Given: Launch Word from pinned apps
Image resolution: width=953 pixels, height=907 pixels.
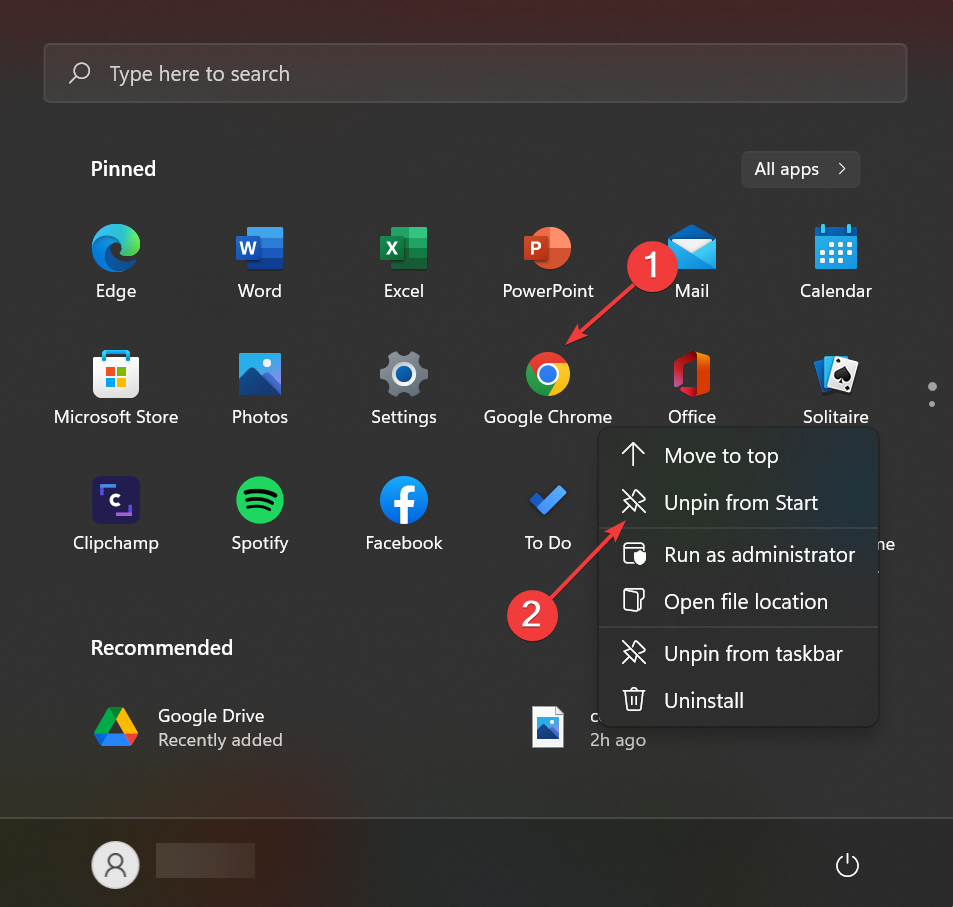Looking at the screenshot, I should (x=260, y=248).
